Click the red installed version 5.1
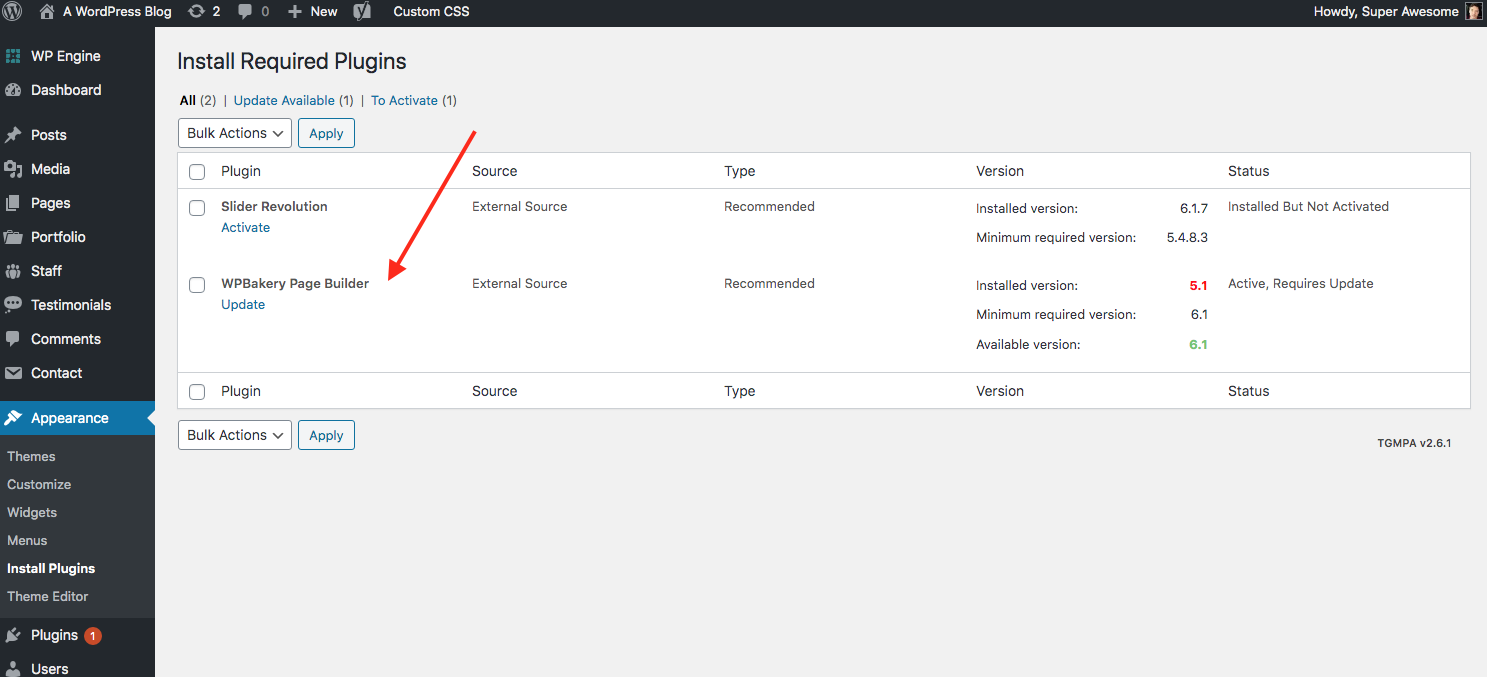This screenshot has height=677, width=1487. (1198, 285)
